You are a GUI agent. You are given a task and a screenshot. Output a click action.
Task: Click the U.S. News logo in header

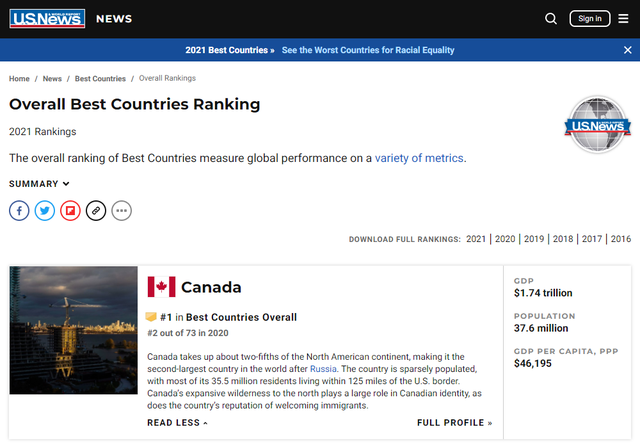(x=47, y=19)
